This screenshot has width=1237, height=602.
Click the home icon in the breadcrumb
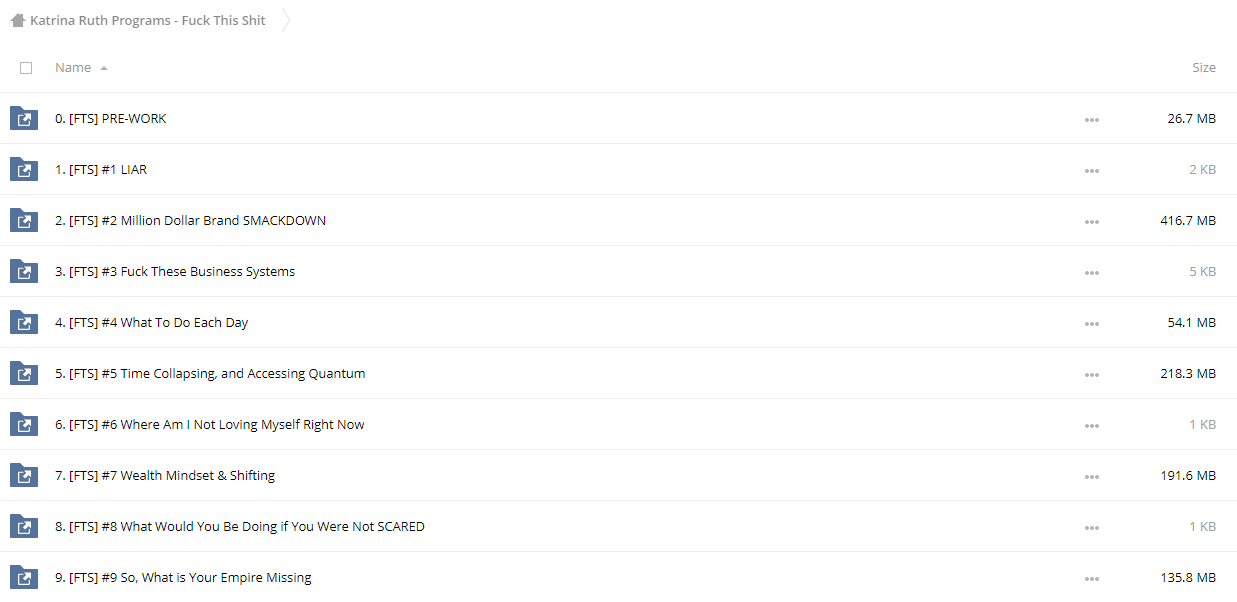pyautogui.click(x=18, y=20)
